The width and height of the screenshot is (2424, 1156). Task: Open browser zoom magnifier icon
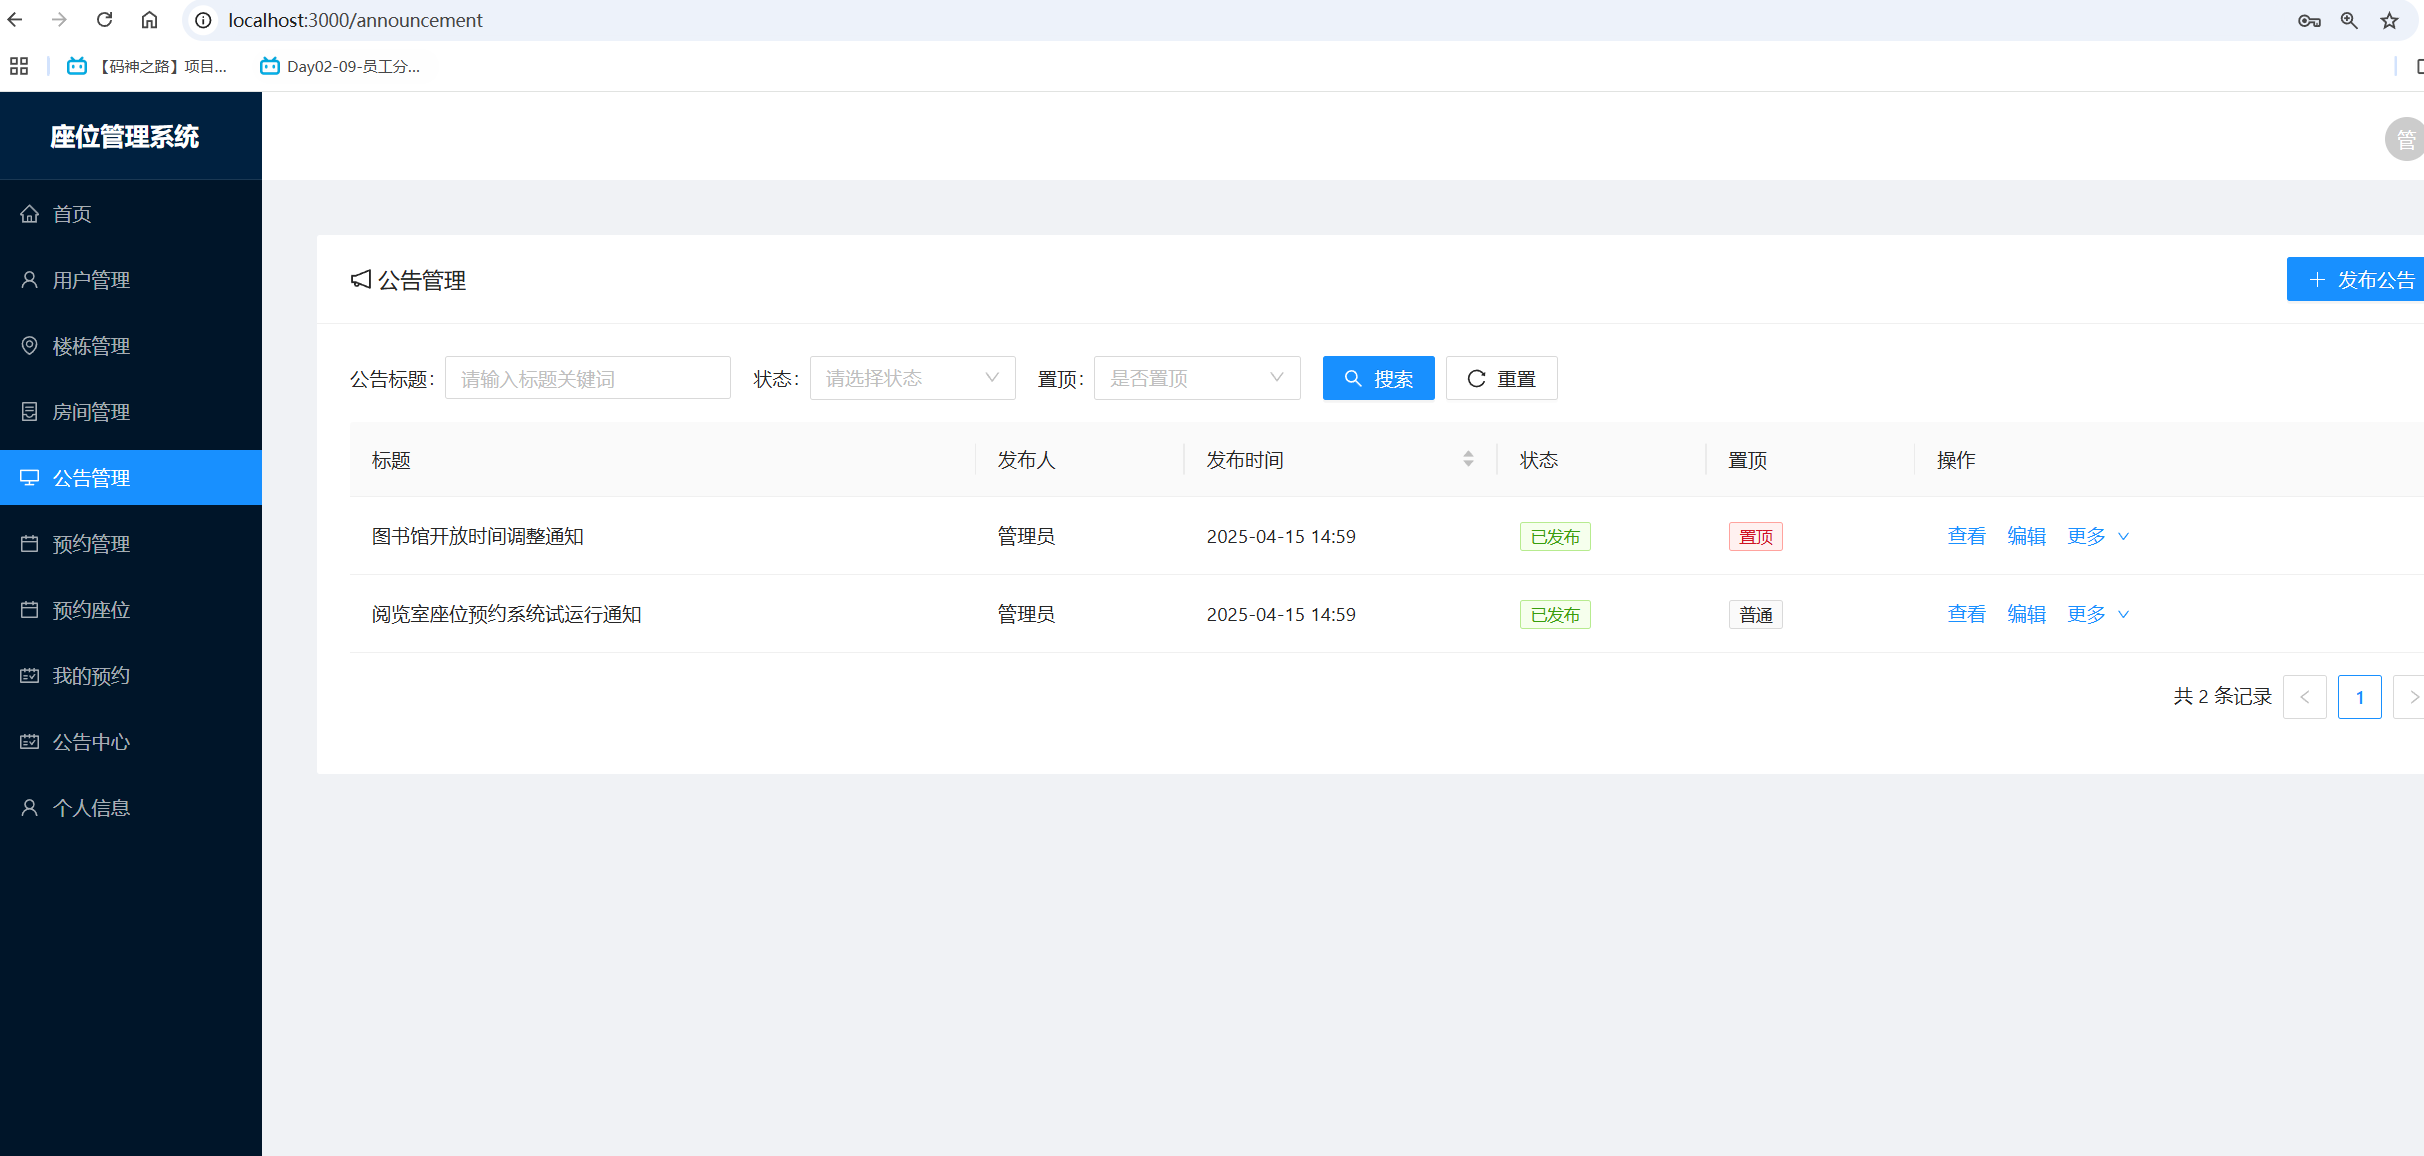pyautogui.click(x=2349, y=20)
